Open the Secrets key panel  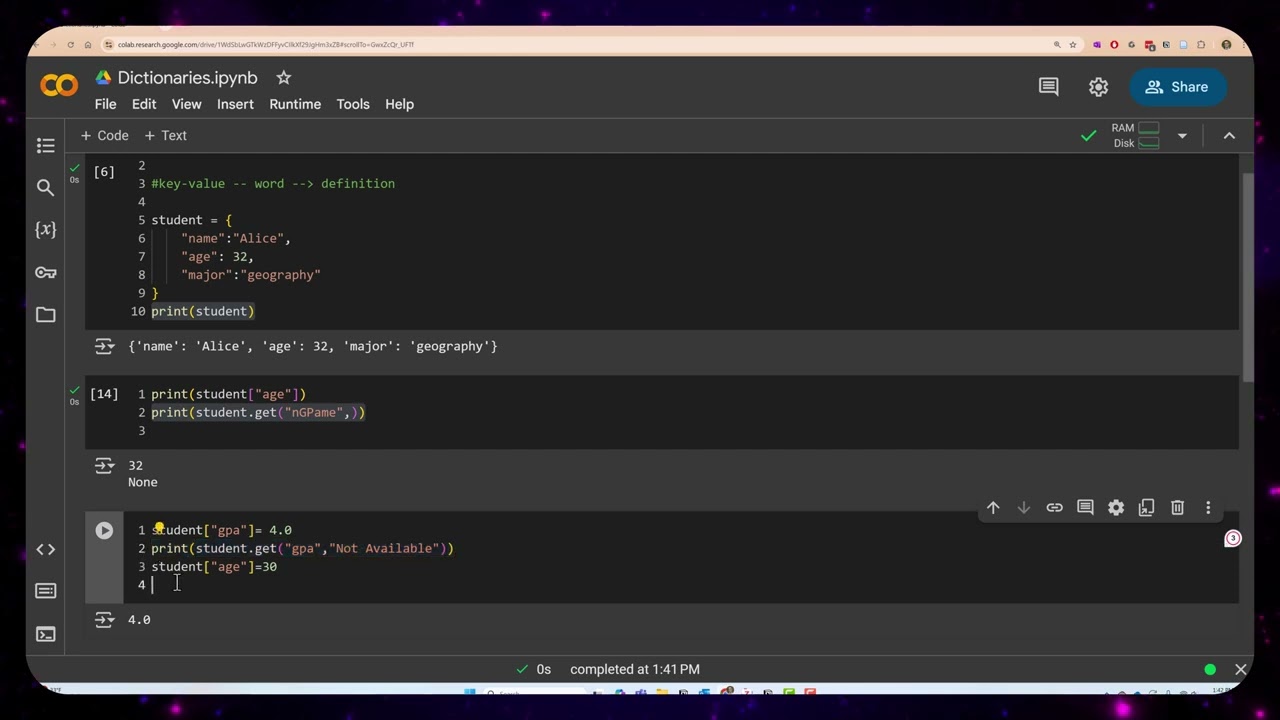[45, 272]
